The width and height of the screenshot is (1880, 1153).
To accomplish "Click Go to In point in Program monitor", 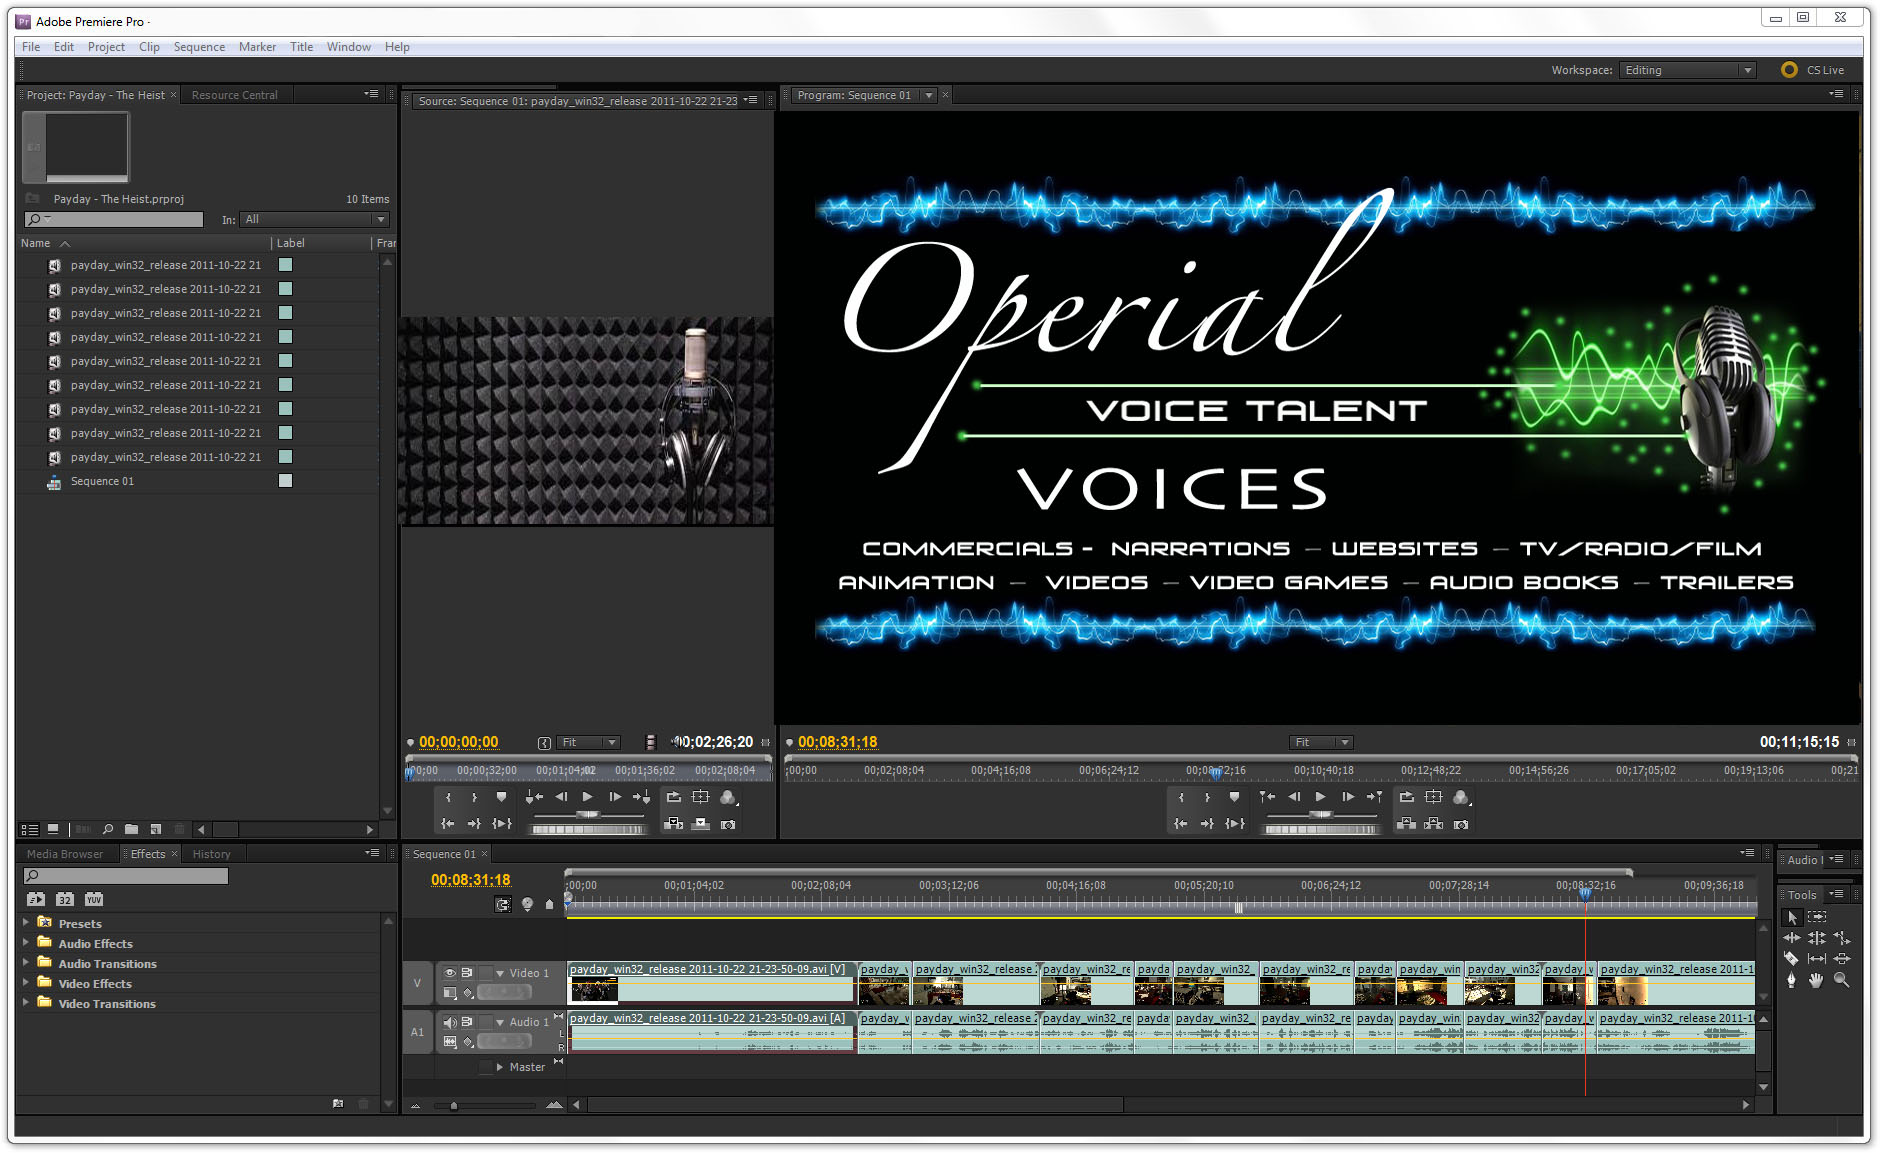I will (x=1181, y=824).
